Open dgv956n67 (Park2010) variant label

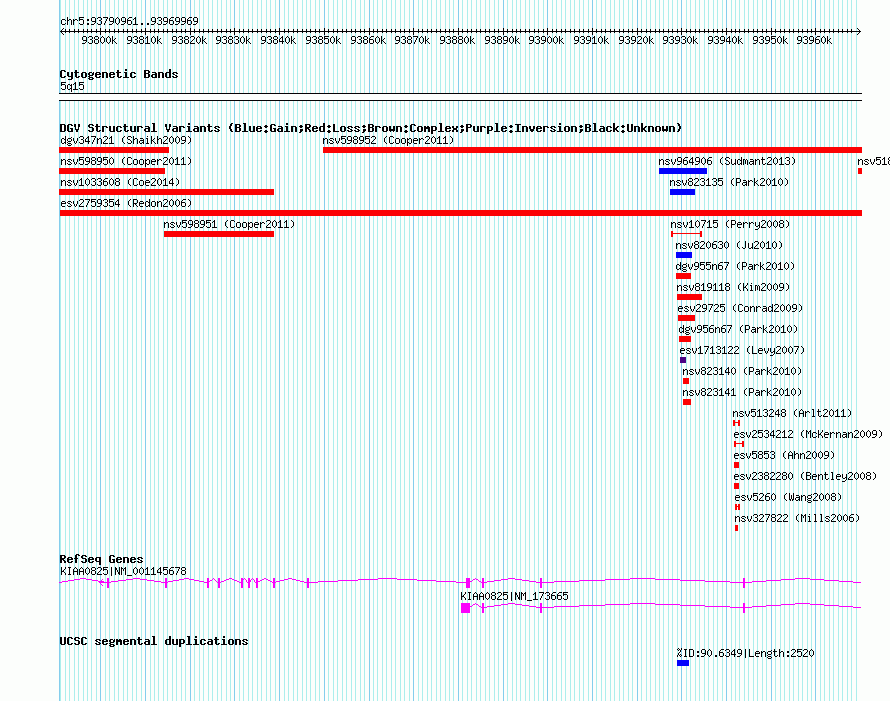click(x=738, y=329)
